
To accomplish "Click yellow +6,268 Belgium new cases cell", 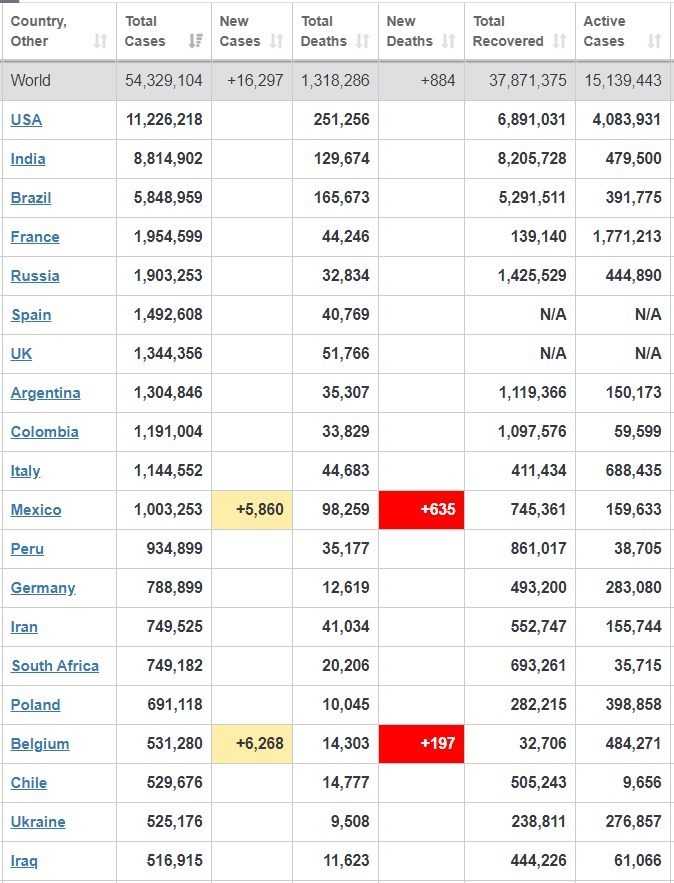I will (252, 744).
